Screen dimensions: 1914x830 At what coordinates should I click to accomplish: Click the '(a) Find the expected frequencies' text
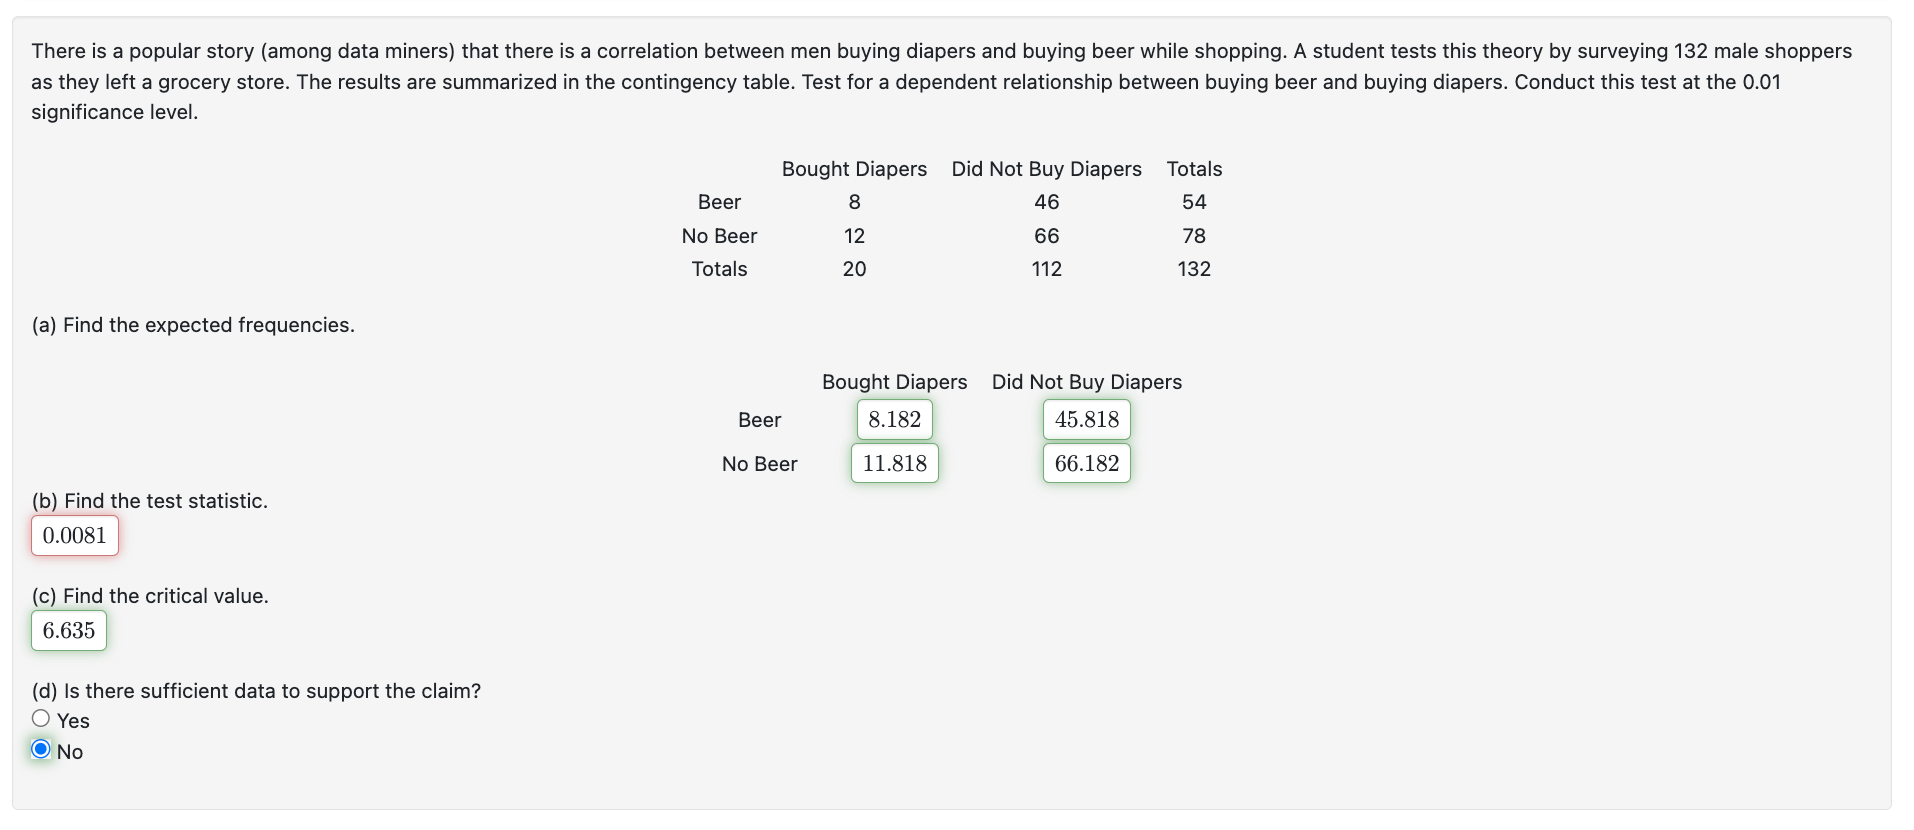[x=193, y=325]
